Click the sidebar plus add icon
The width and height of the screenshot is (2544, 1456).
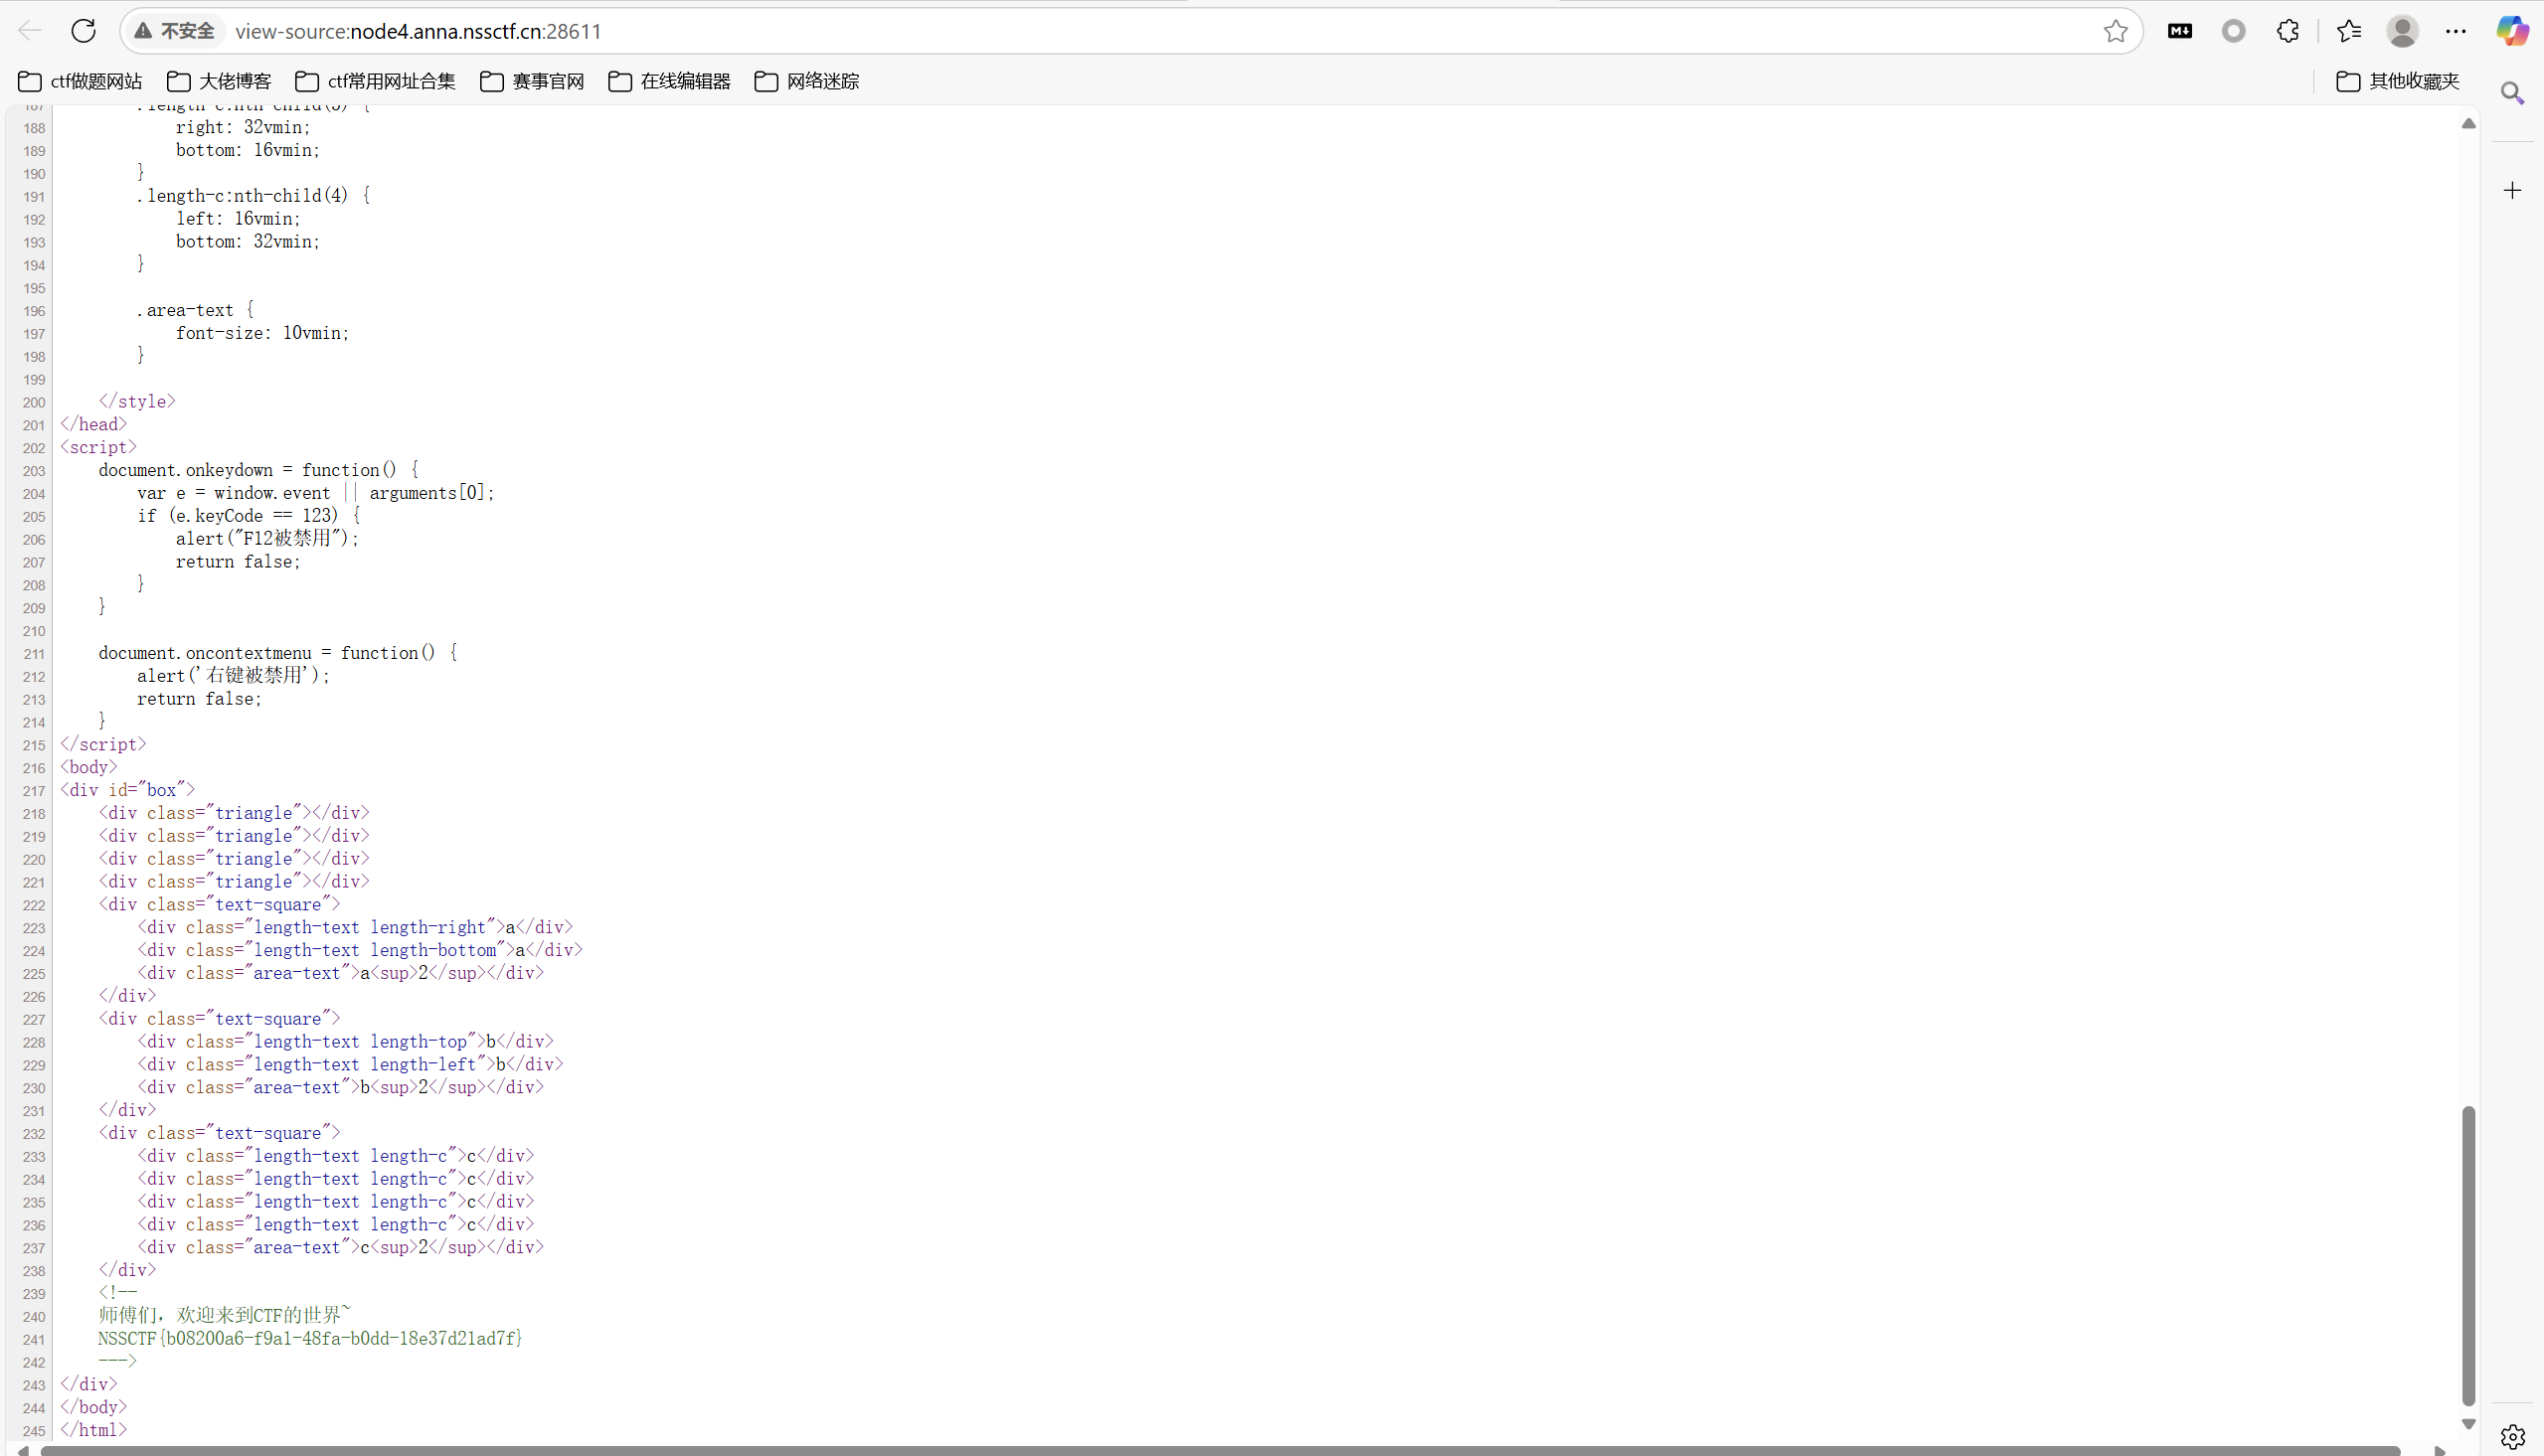(2512, 190)
